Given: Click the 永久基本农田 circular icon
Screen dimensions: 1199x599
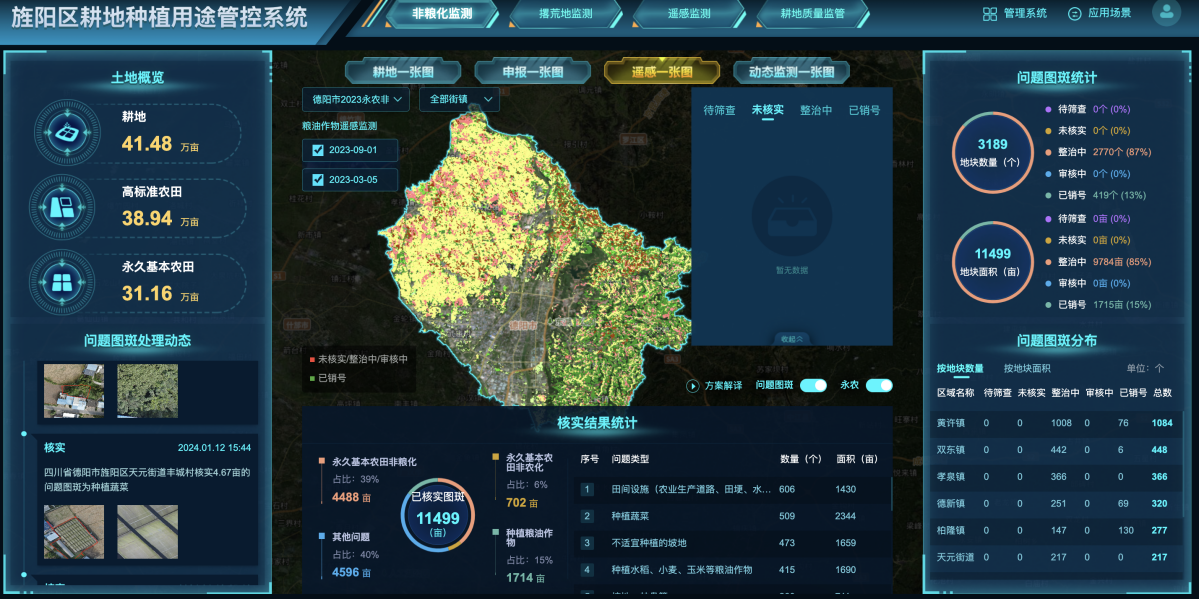Looking at the screenshot, I should 66,281.
